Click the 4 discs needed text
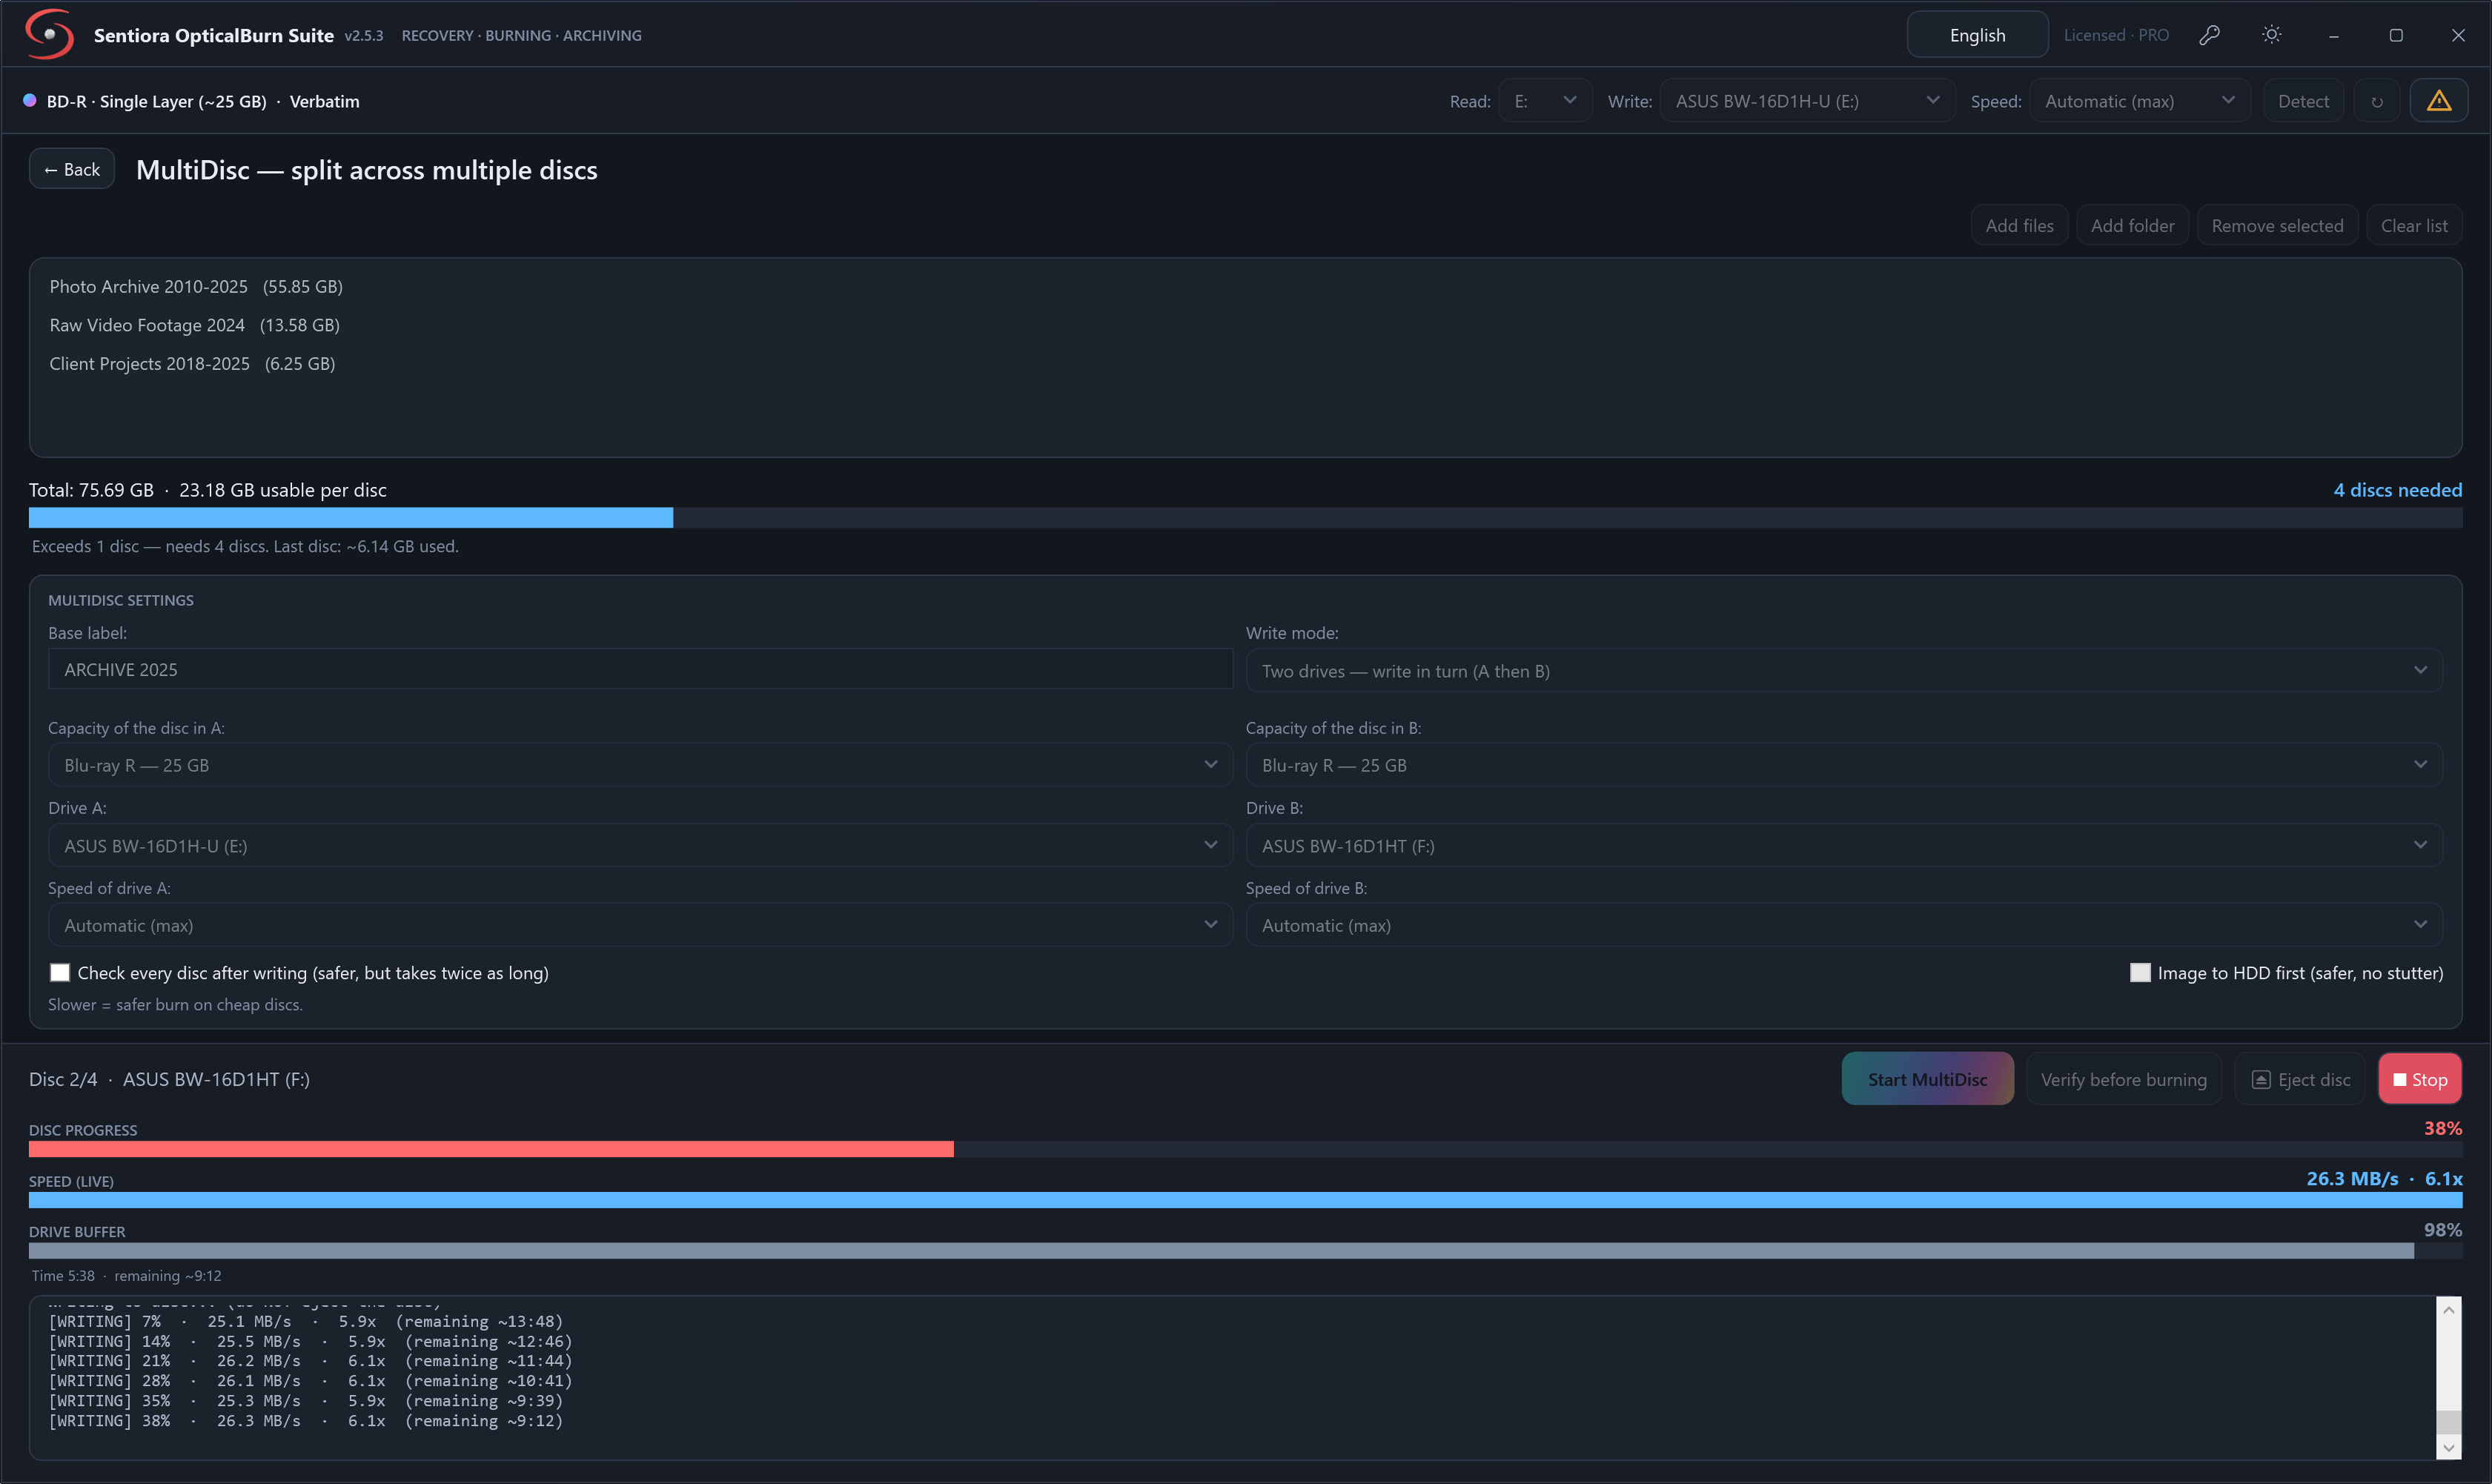The width and height of the screenshot is (2492, 1484). 2397,490
